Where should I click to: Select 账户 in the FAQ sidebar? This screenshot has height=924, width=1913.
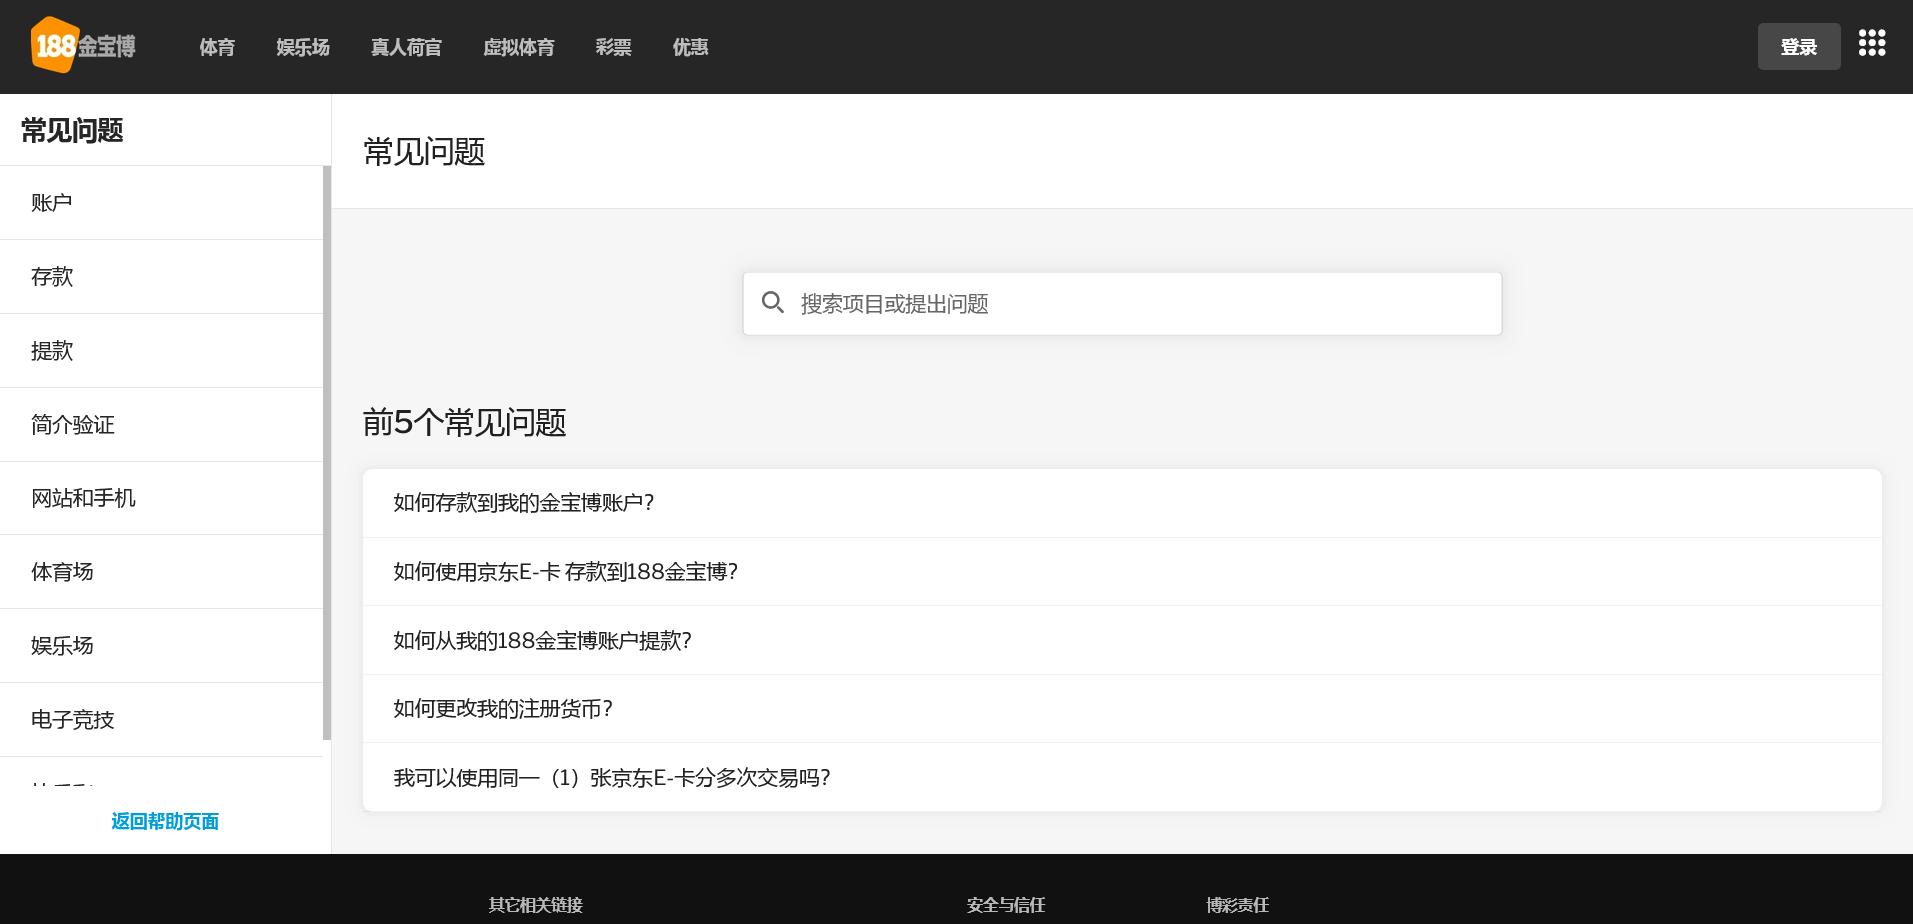pyautogui.click(x=161, y=203)
